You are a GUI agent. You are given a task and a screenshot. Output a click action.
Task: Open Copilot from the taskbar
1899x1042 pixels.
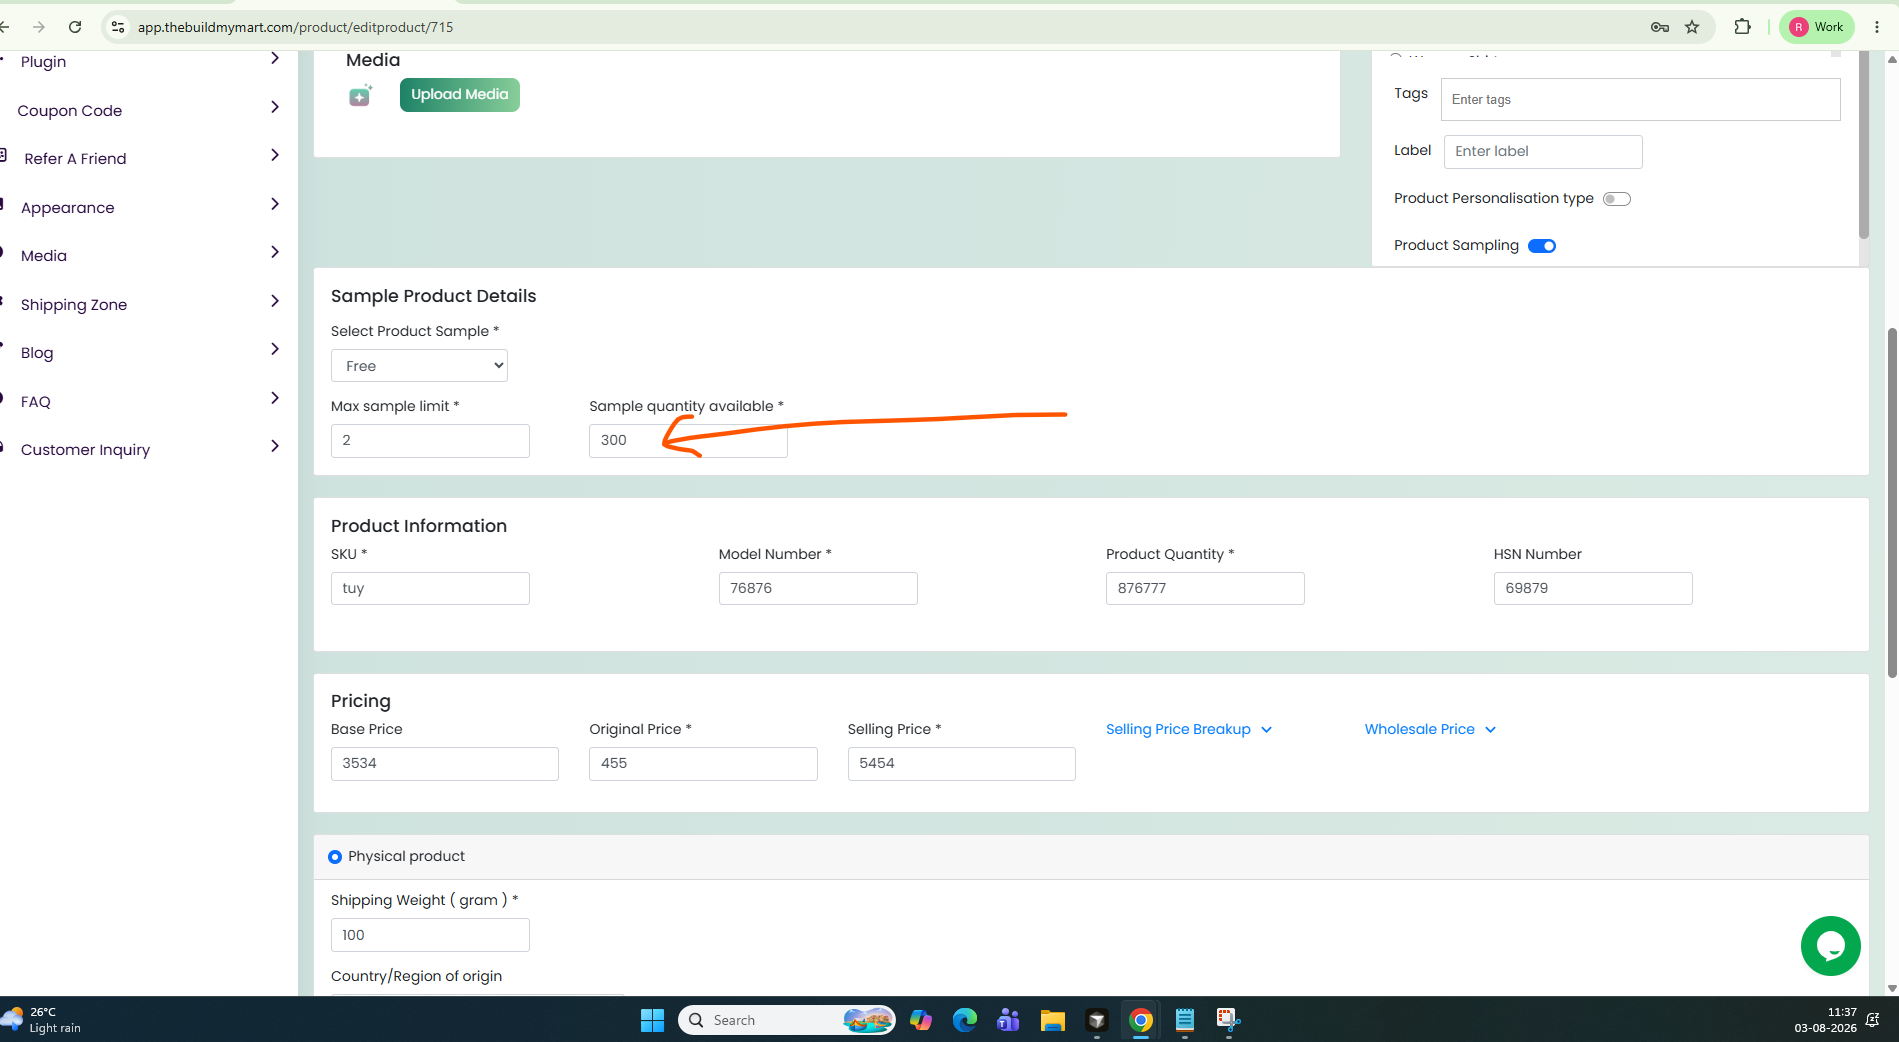pos(921,1020)
